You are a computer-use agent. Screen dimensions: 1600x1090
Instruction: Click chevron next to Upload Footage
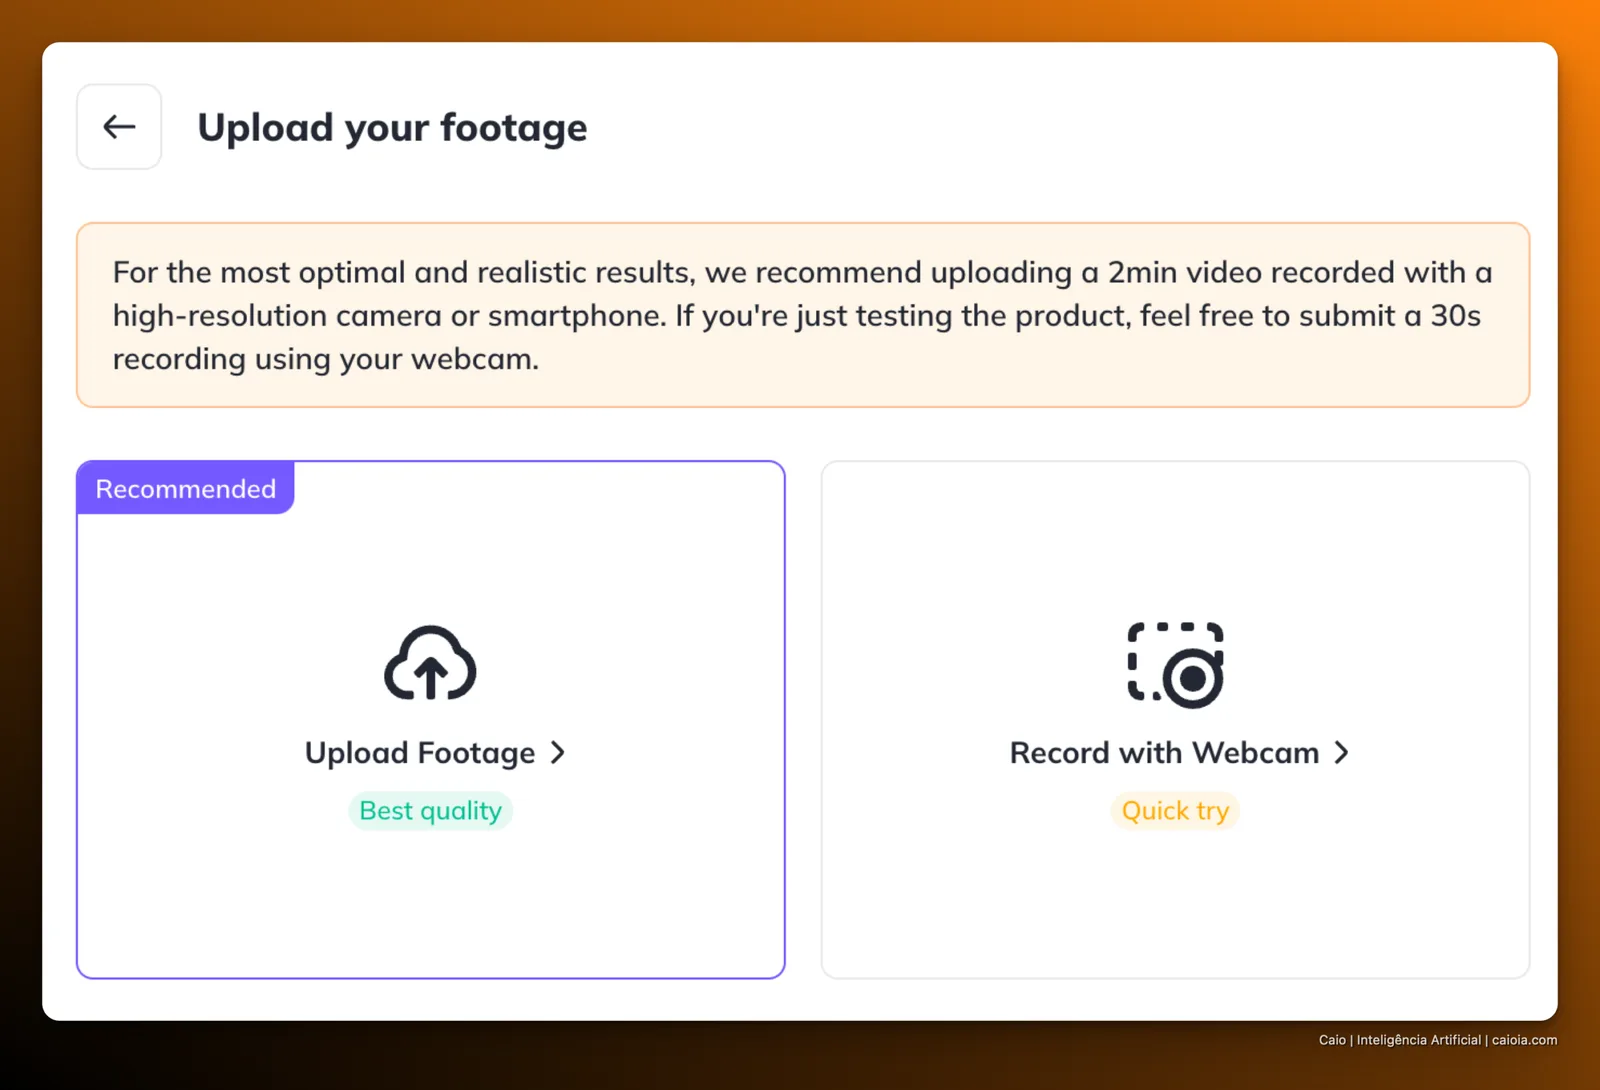point(558,753)
